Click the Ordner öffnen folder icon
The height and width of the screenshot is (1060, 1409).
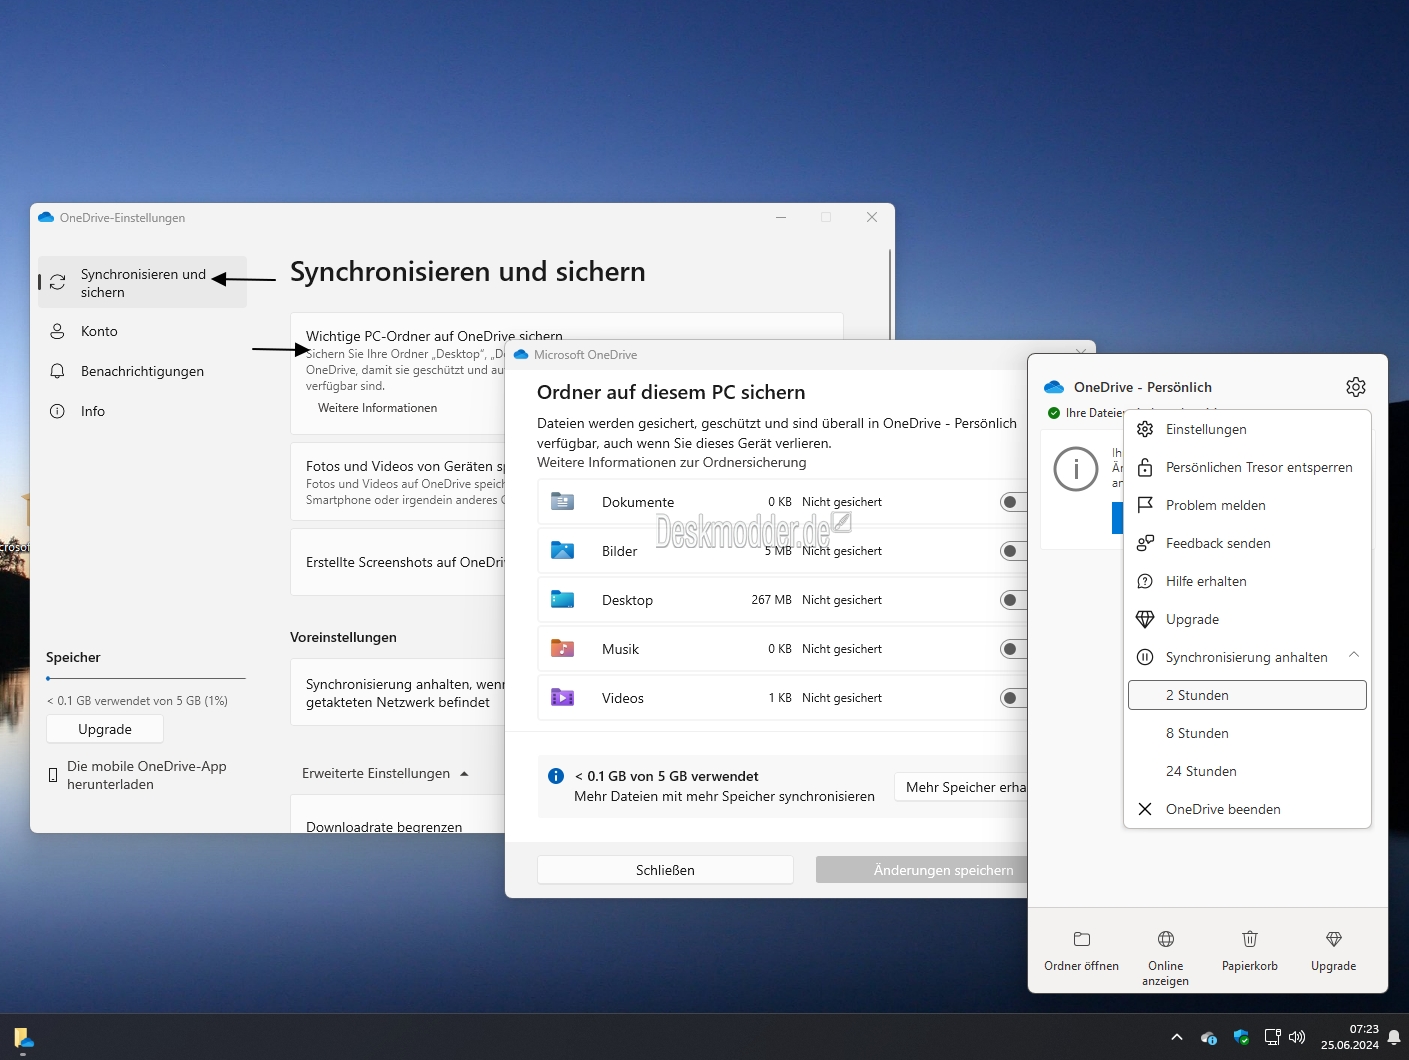point(1081,939)
